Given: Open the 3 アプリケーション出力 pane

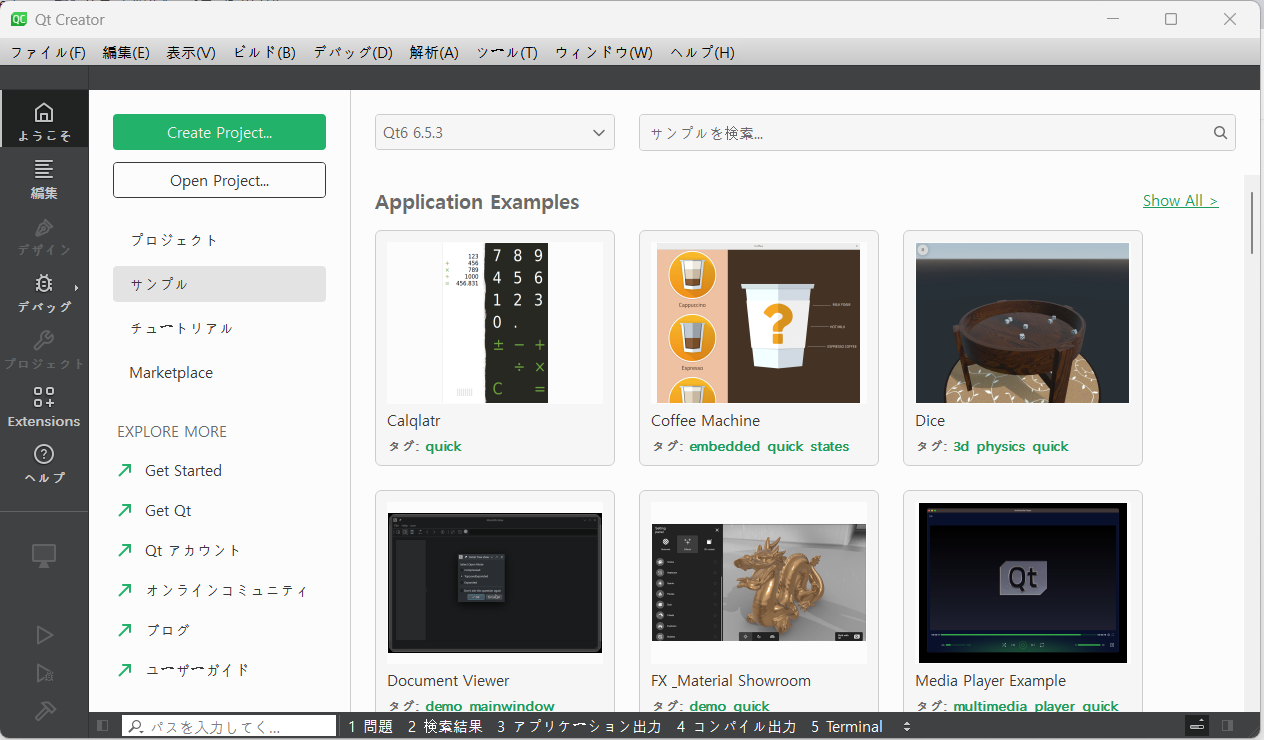Looking at the screenshot, I should point(579,726).
